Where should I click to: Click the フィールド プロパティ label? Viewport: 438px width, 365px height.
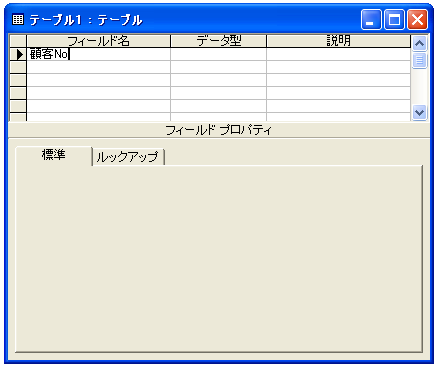click(x=219, y=130)
